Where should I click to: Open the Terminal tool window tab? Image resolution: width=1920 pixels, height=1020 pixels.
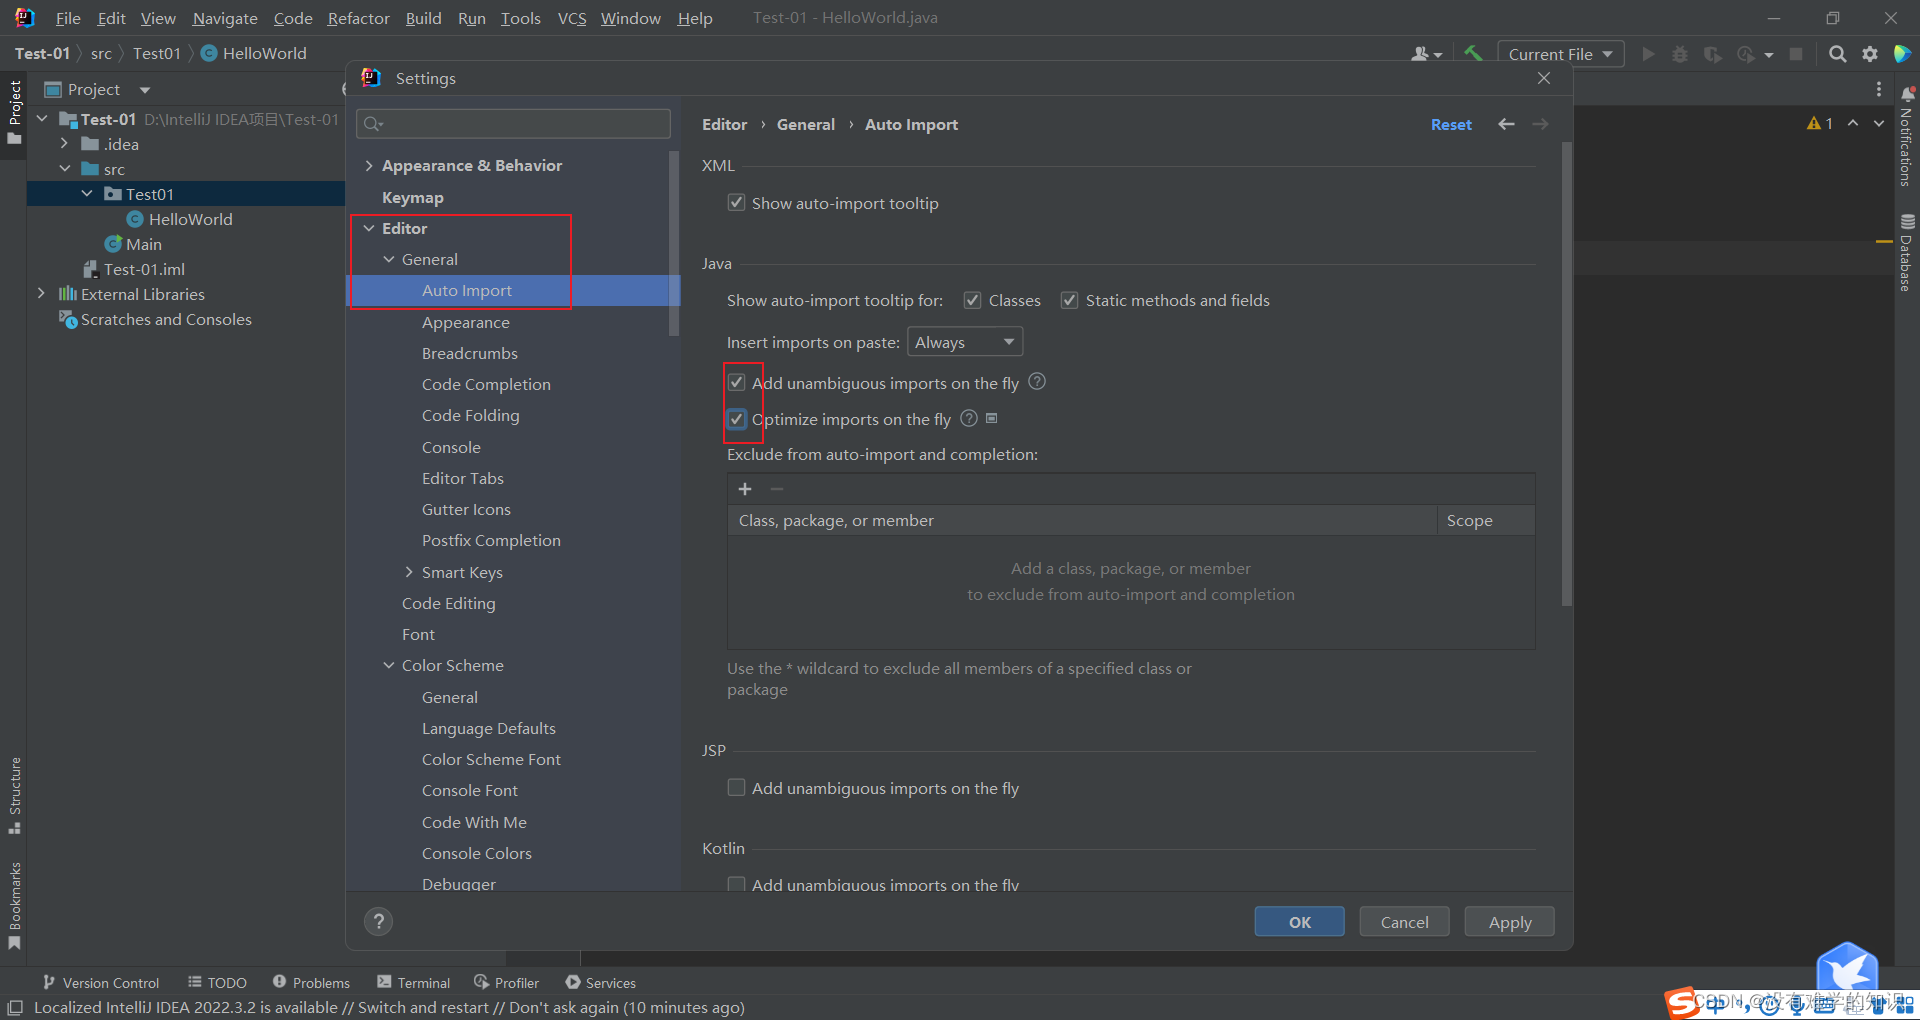point(413,983)
